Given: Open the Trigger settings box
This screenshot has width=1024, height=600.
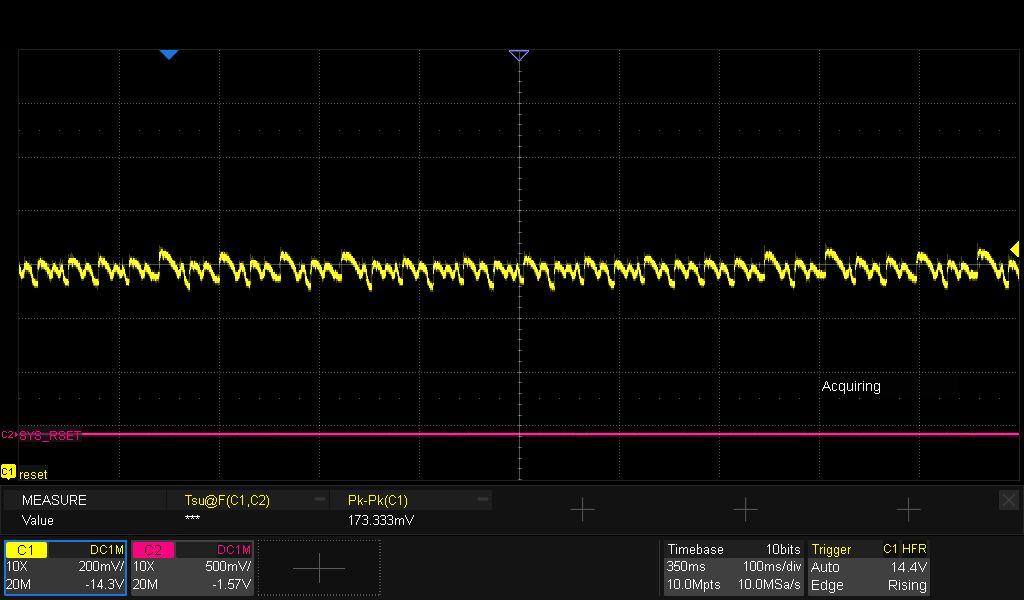Looking at the screenshot, I should (x=868, y=568).
